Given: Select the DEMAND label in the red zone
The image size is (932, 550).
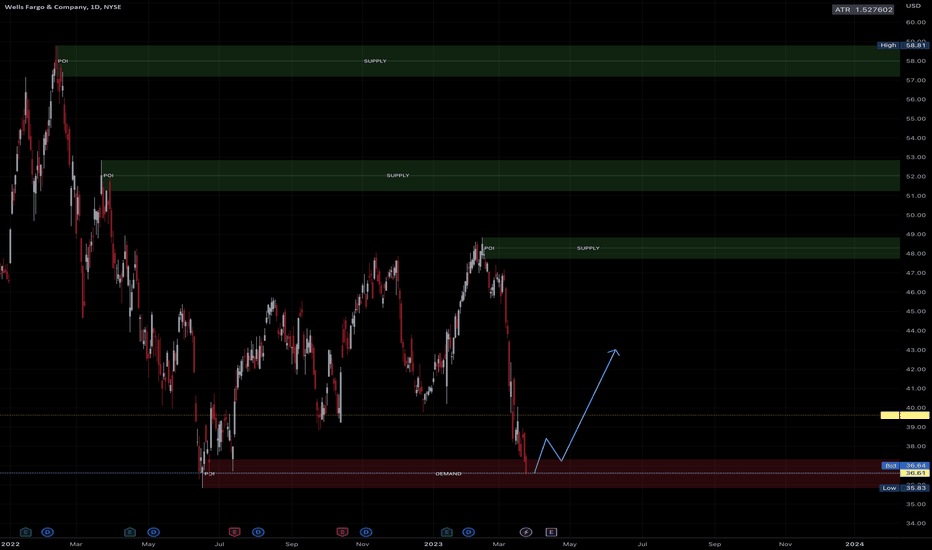Looking at the screenshot, I should [448, 474].
